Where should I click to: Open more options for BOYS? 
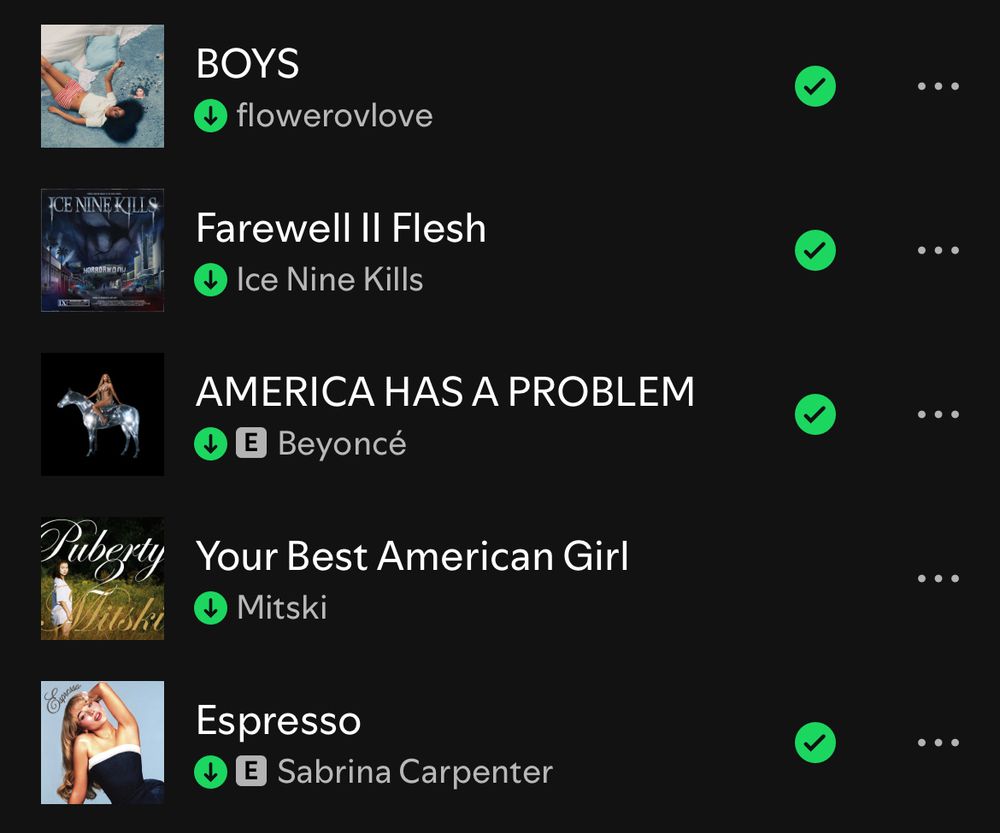tap(938, 86)
